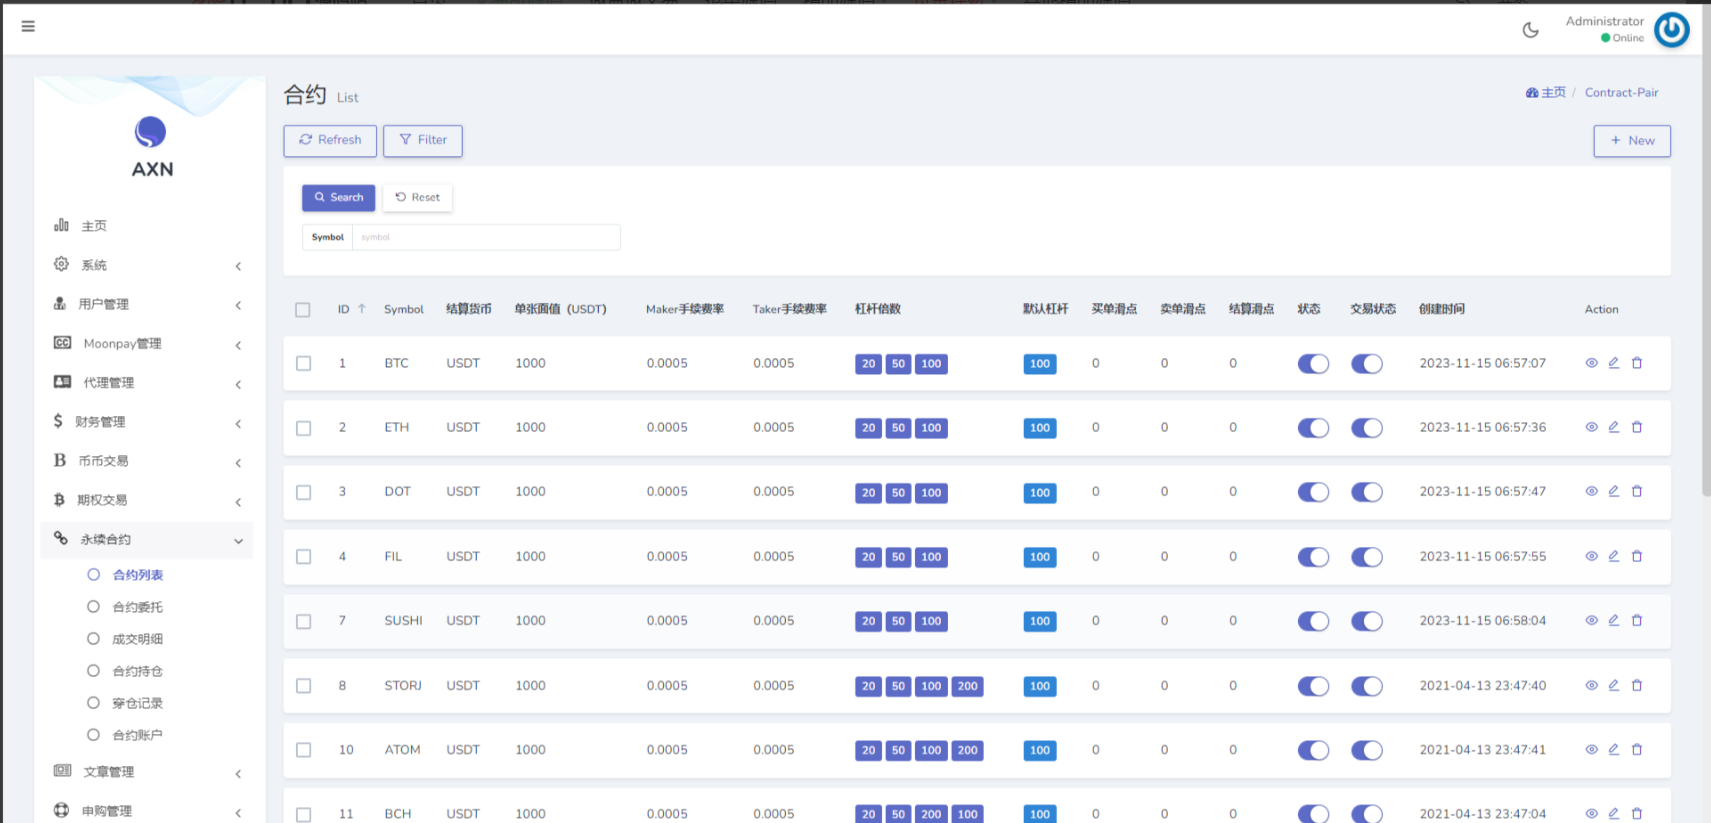Image resolution: width=1711 pixels, height=823 pixels.
Task: Click the New button
Action: (1631, 141)
